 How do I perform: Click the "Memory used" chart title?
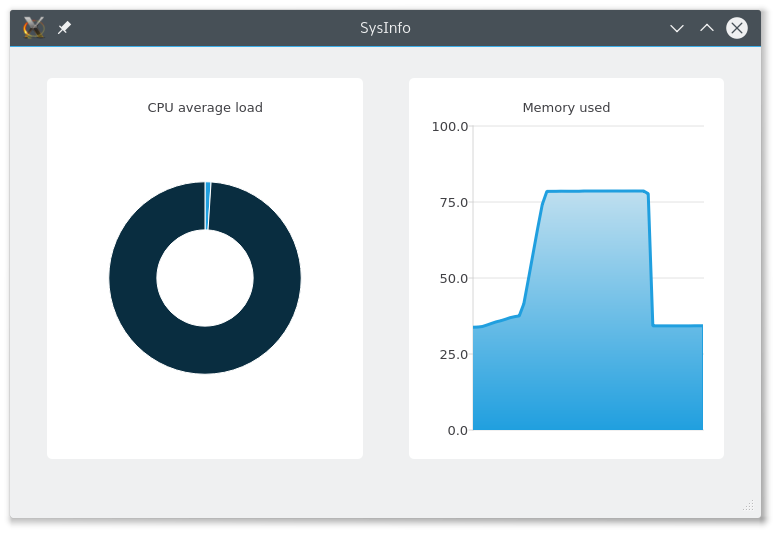click(x=566, y=108)
